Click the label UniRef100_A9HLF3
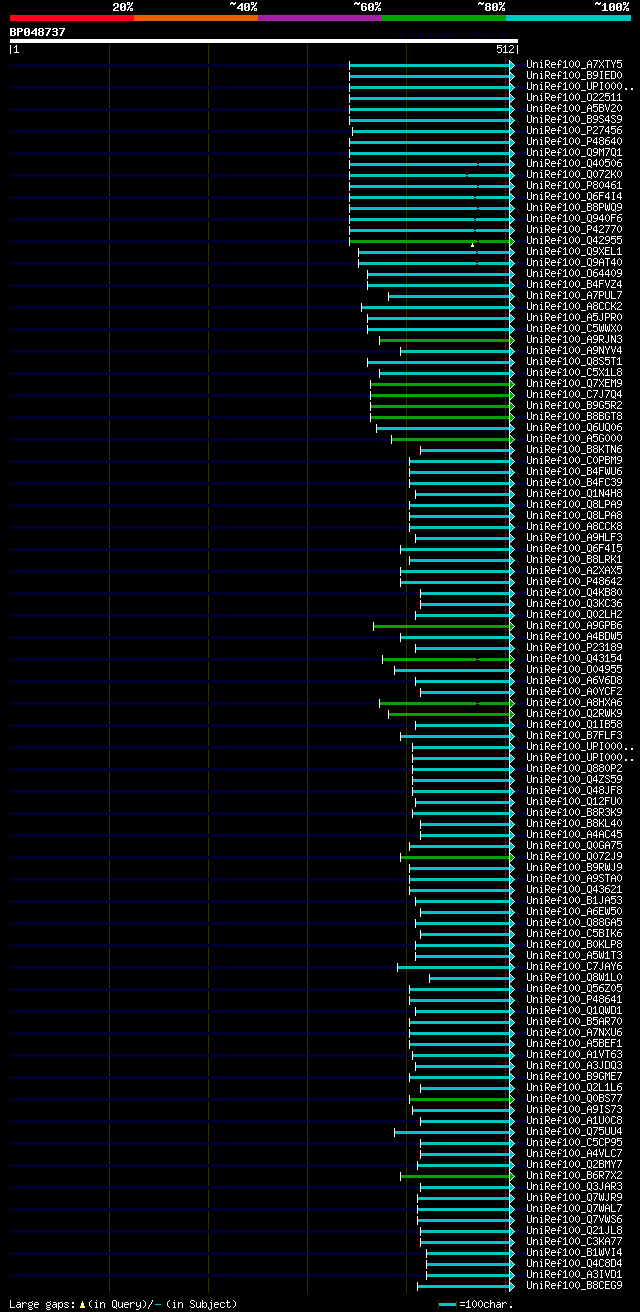 click(574, 537)
